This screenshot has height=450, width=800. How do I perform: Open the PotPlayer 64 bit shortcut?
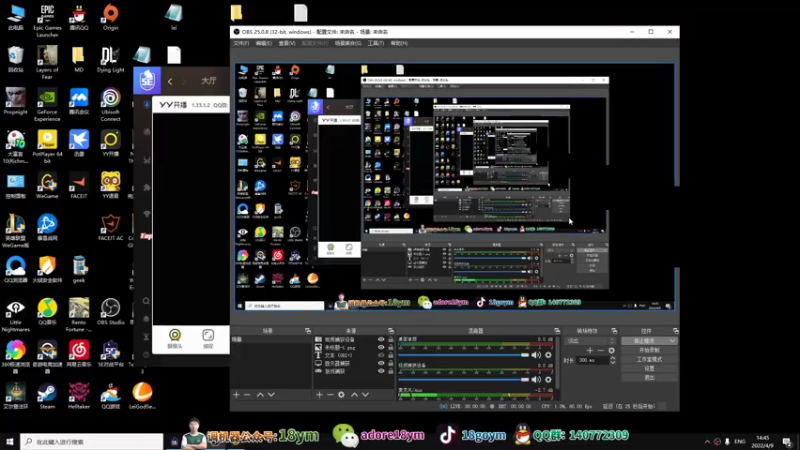coord(47,147)
